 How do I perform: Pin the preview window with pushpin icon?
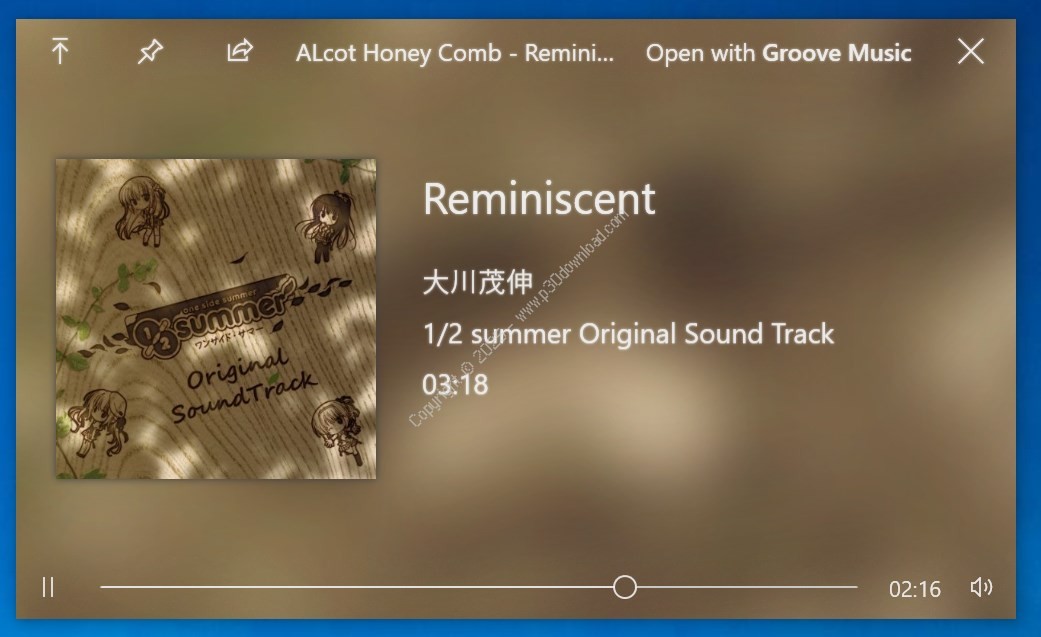click(x=150, y=51)
